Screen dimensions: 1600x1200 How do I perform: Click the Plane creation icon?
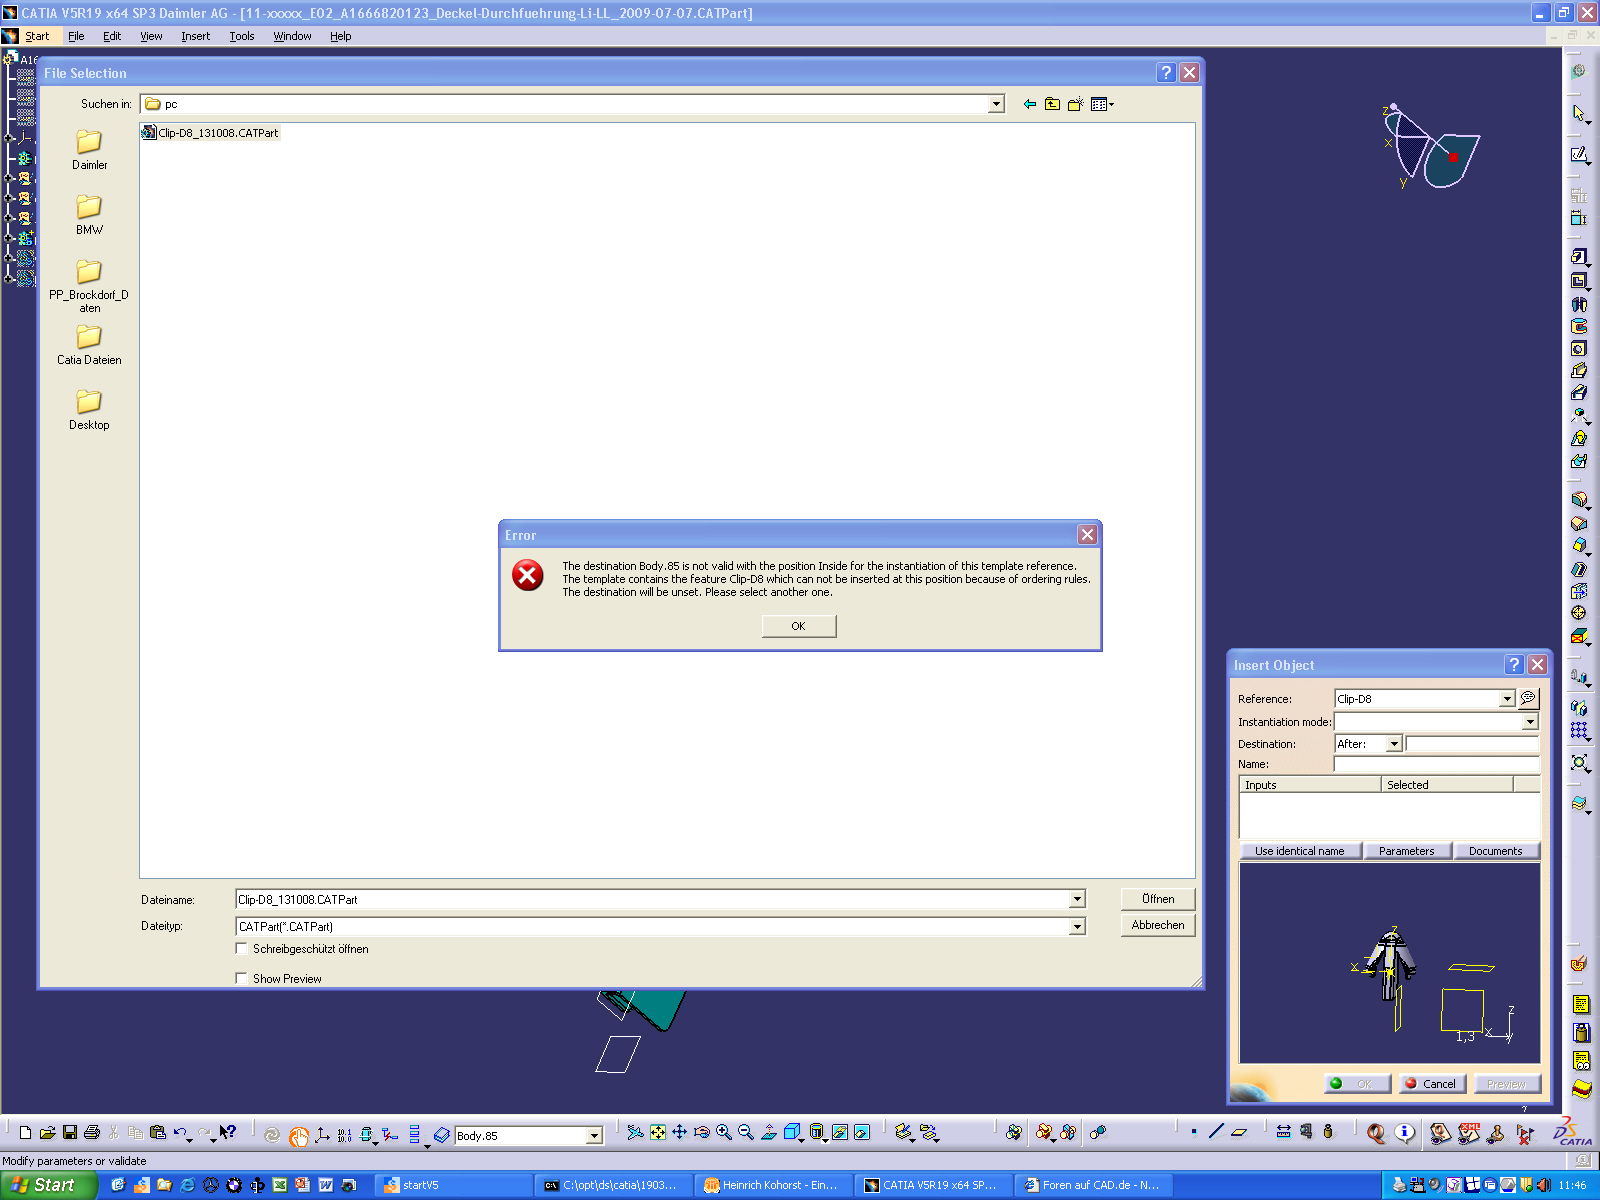1239,1132
